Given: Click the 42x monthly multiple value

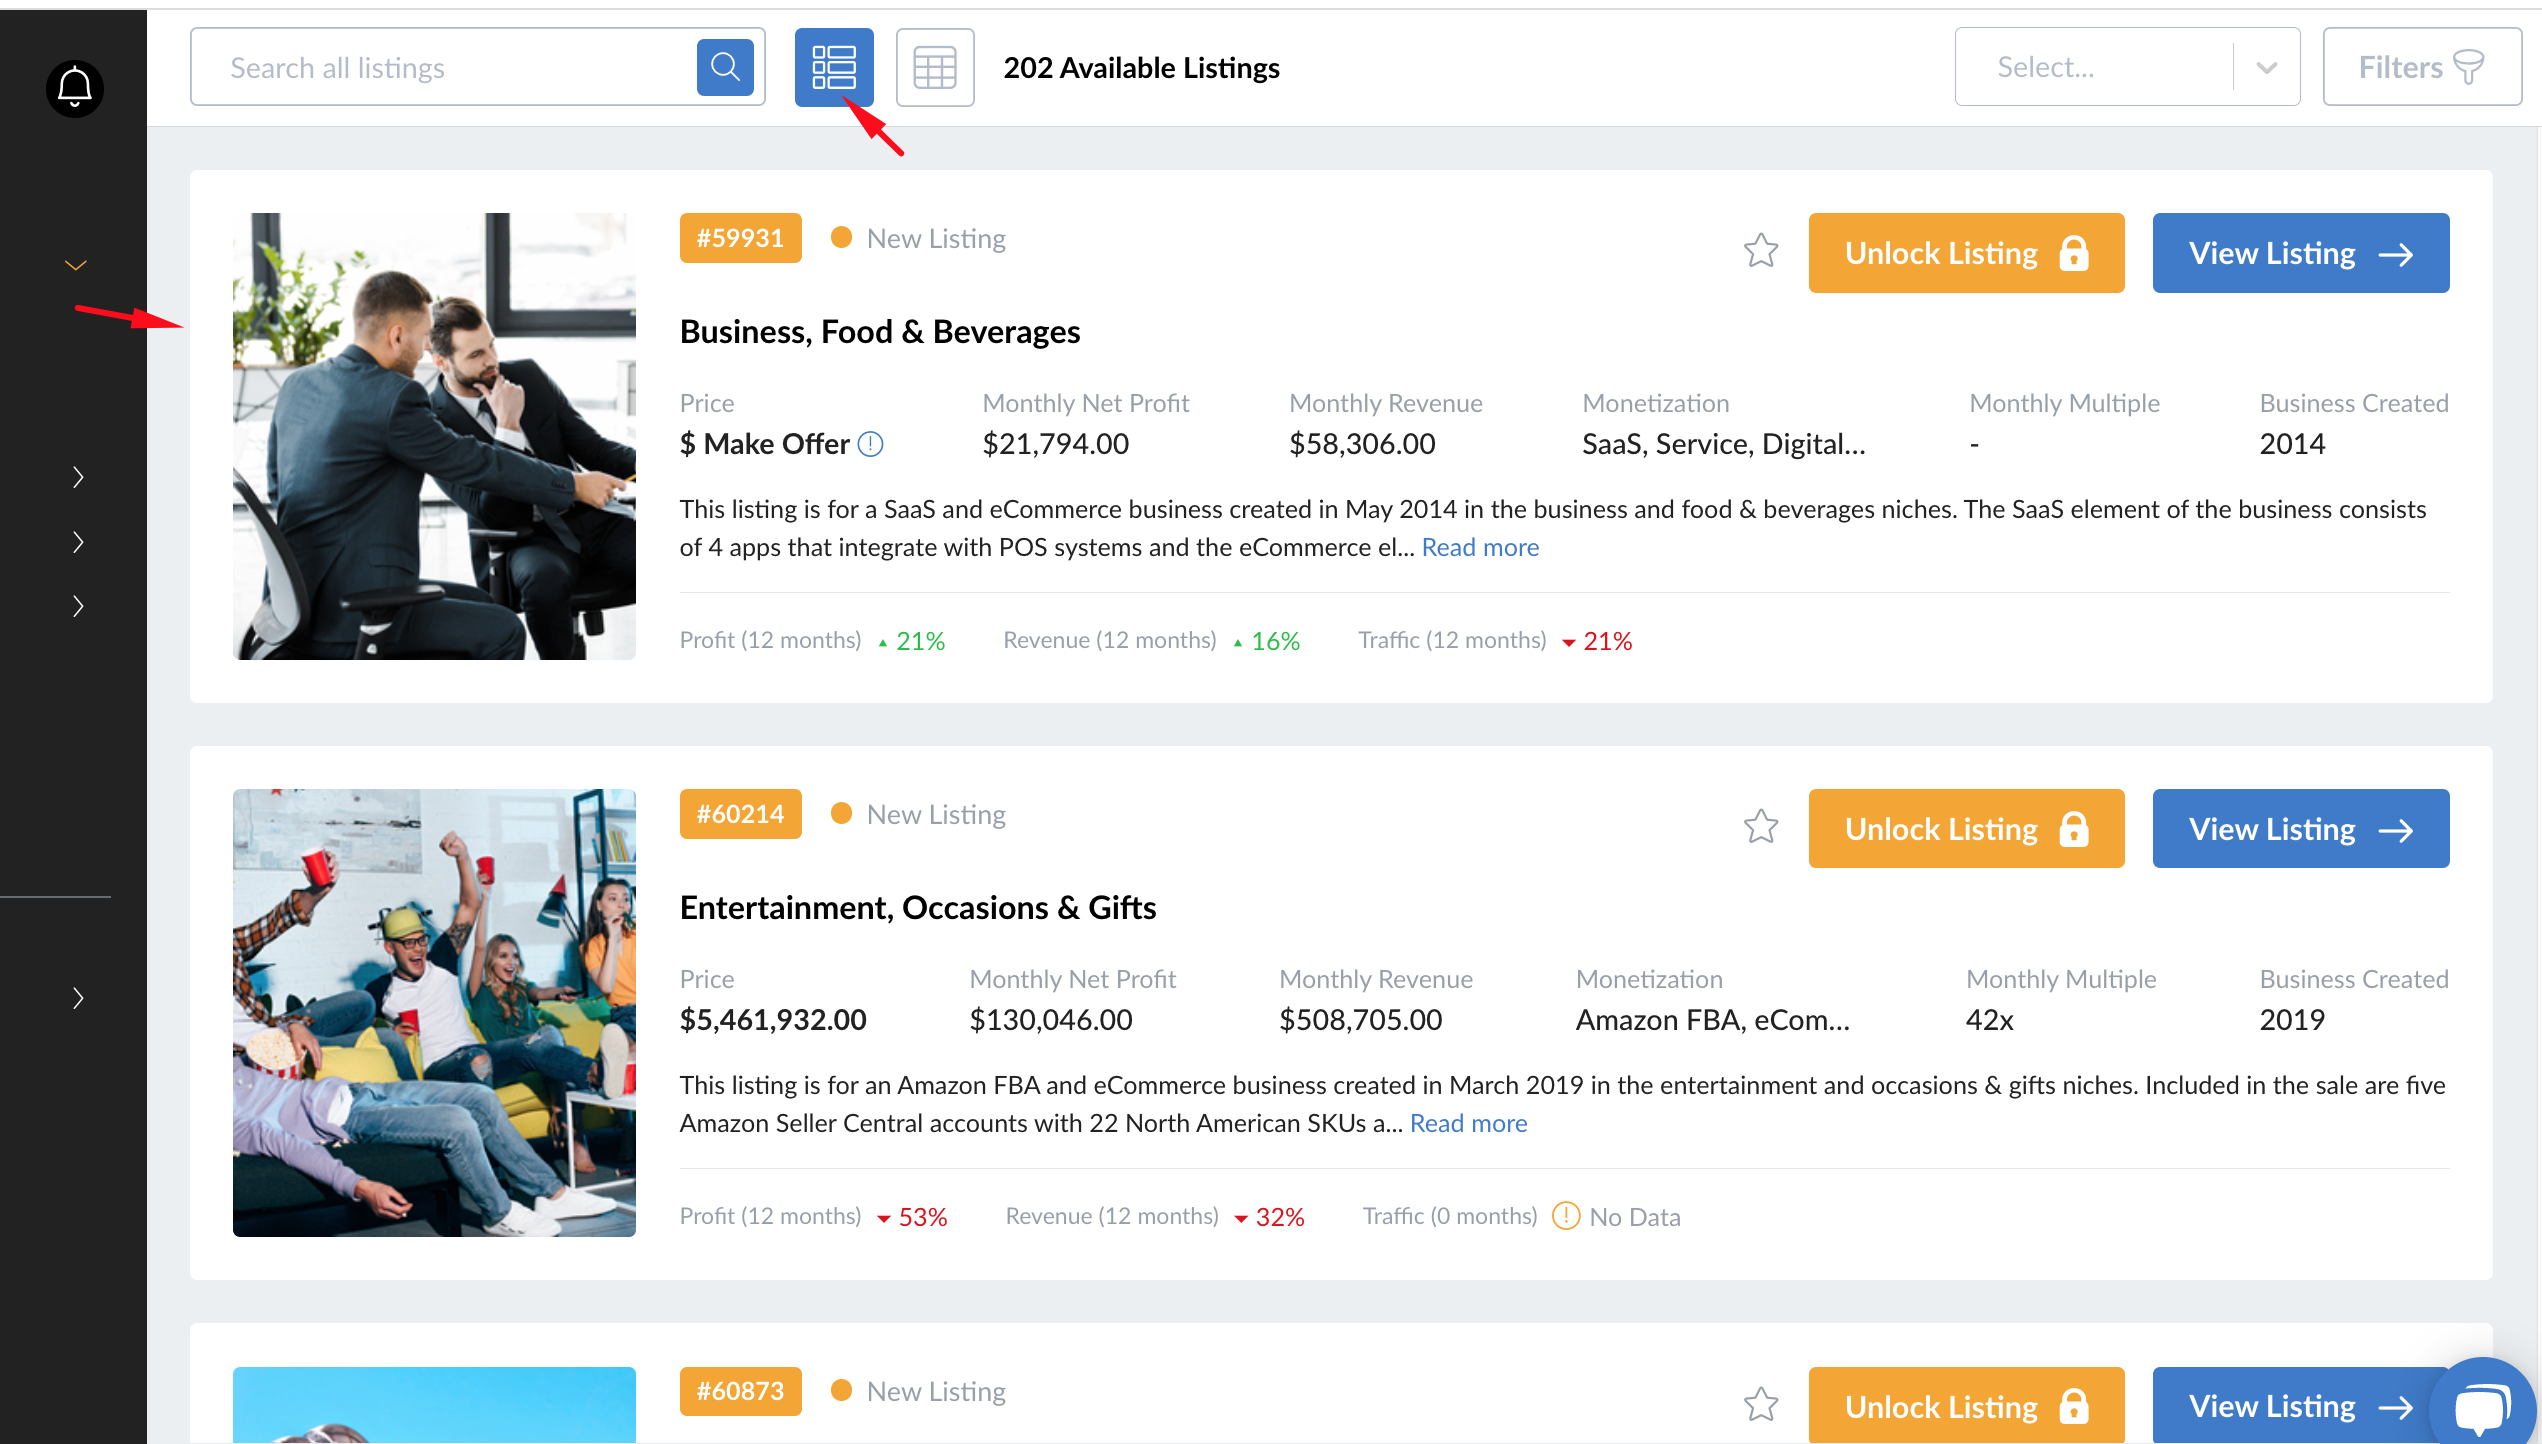Looking at the screenshot, I should pyautogui.click(x=1990, y=1019).
